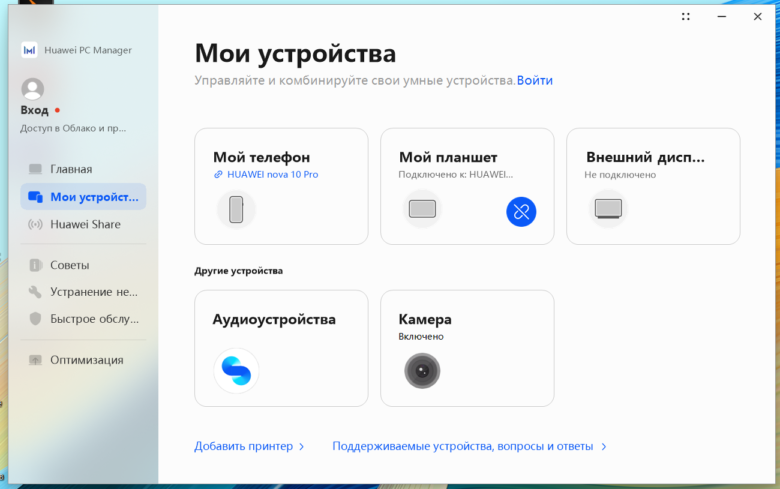Click the blue disconnect link button for tablet

point(521,211)
